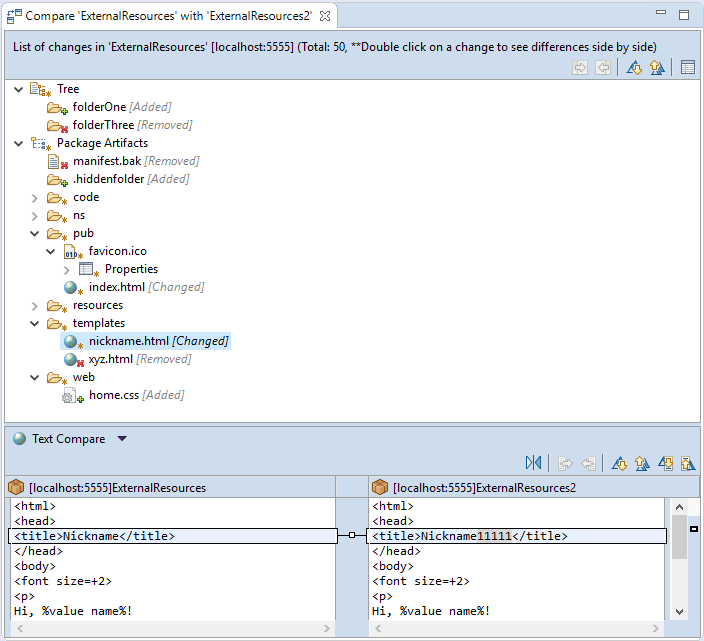Click Next Change icon in Text Compare toolbar
This screenshot has height=641, width=704.
click(665, 463)
